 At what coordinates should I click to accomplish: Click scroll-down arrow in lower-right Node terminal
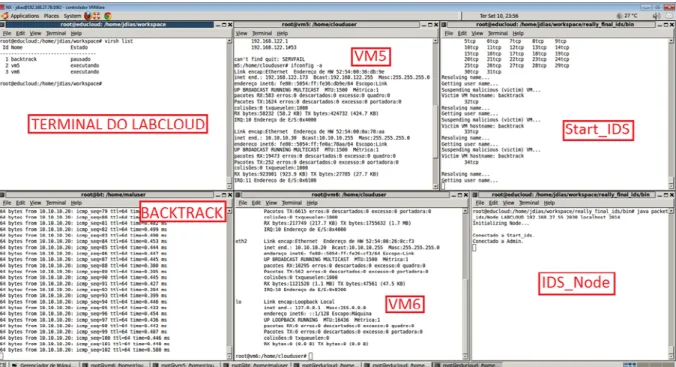click(671, 356)
